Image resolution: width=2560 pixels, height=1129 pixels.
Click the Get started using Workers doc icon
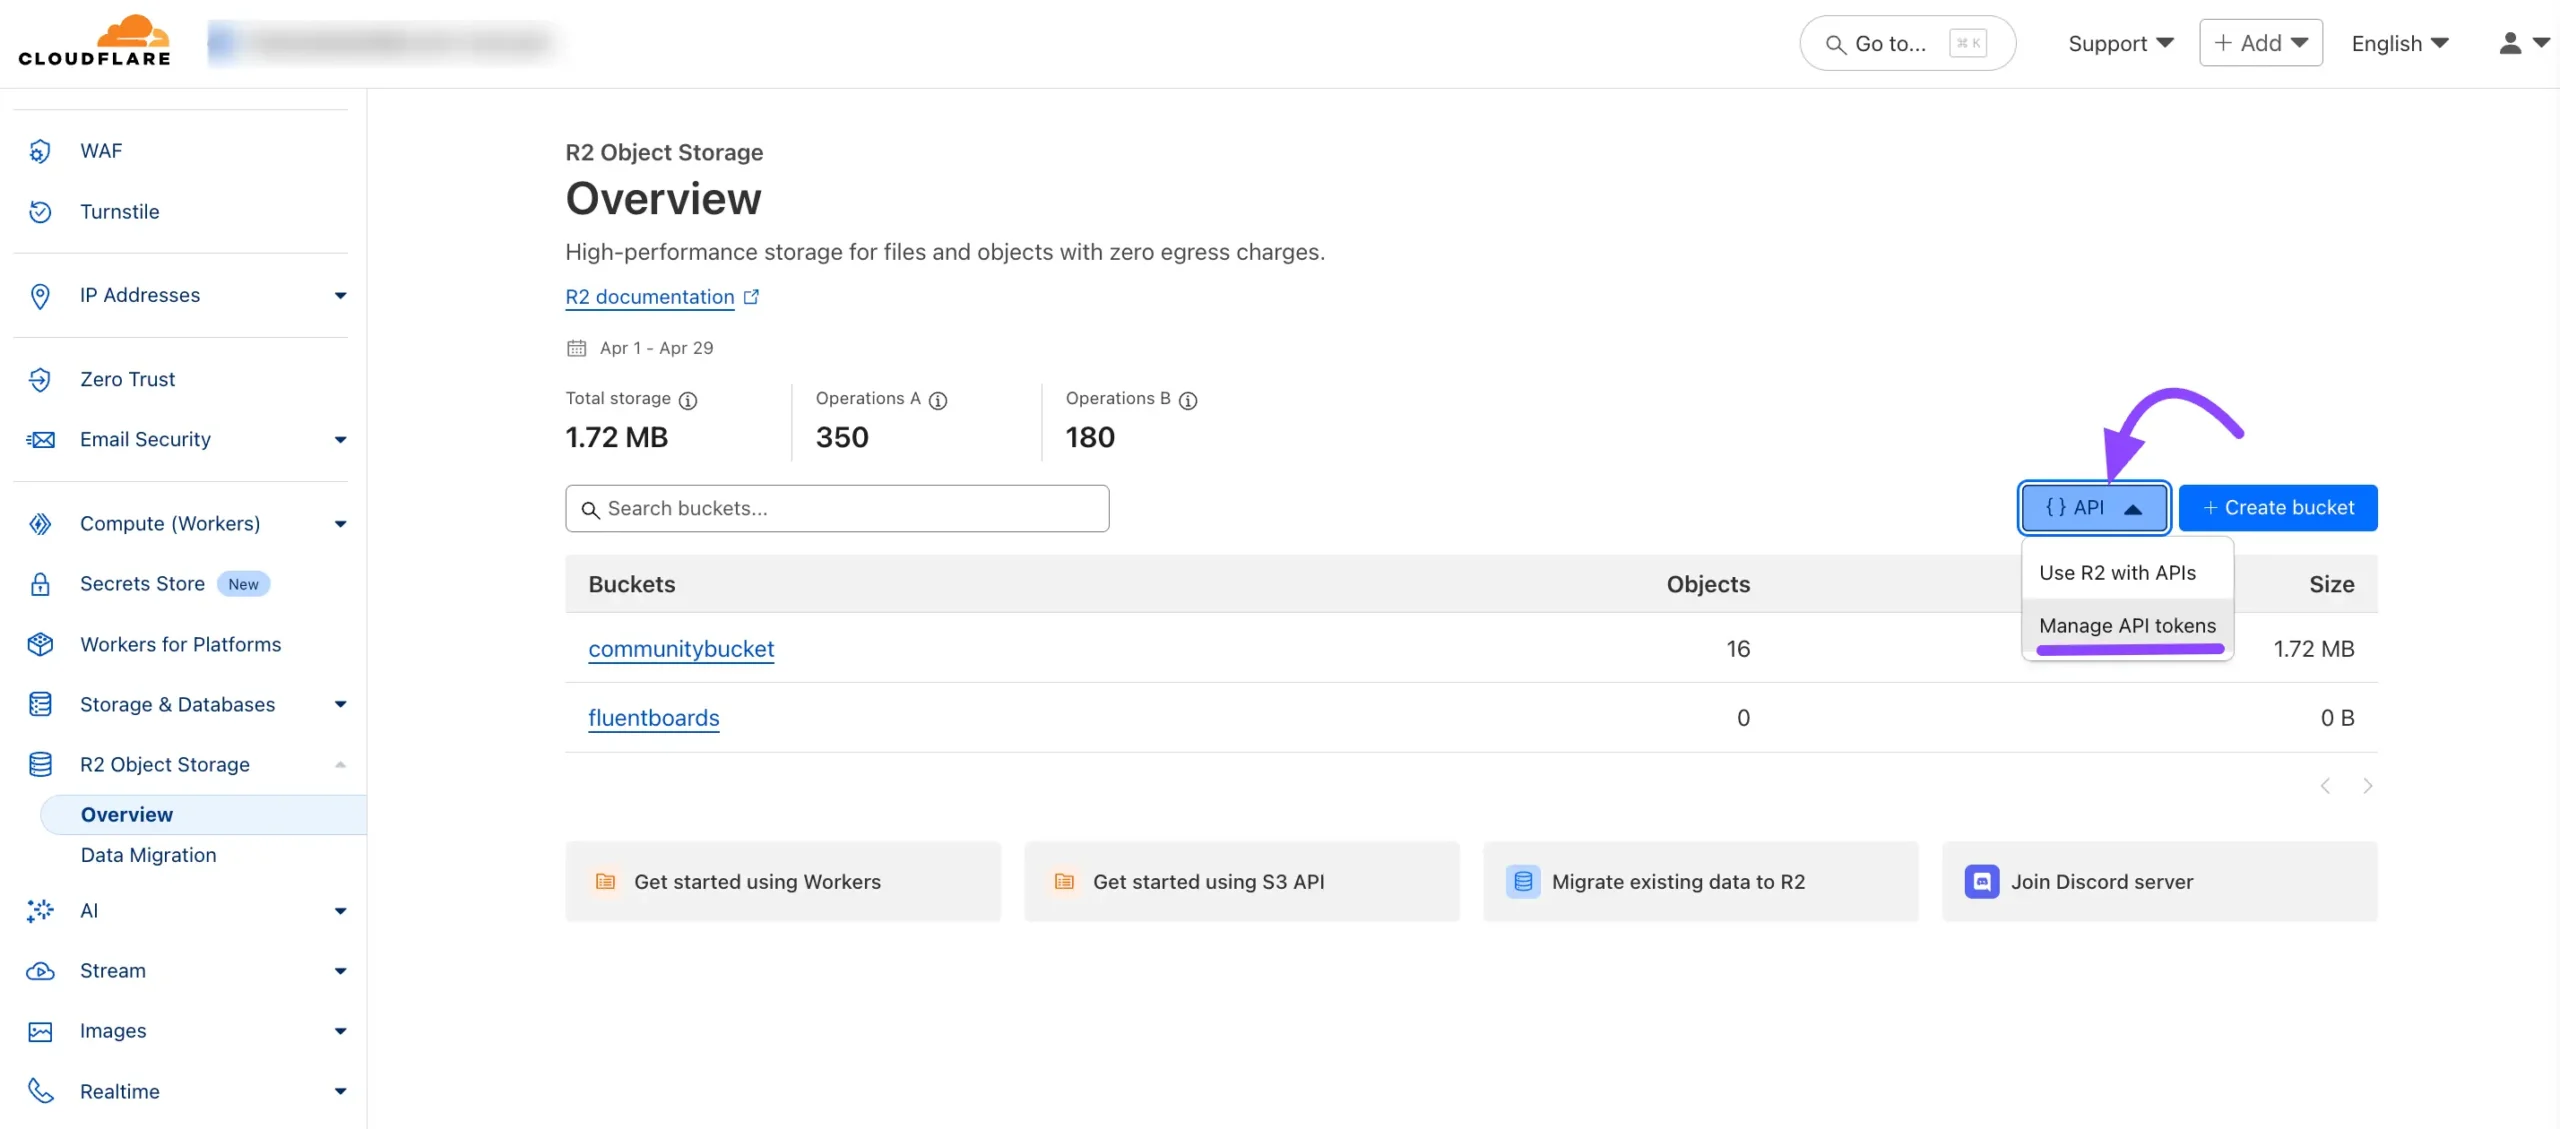(x=606, y=882)
